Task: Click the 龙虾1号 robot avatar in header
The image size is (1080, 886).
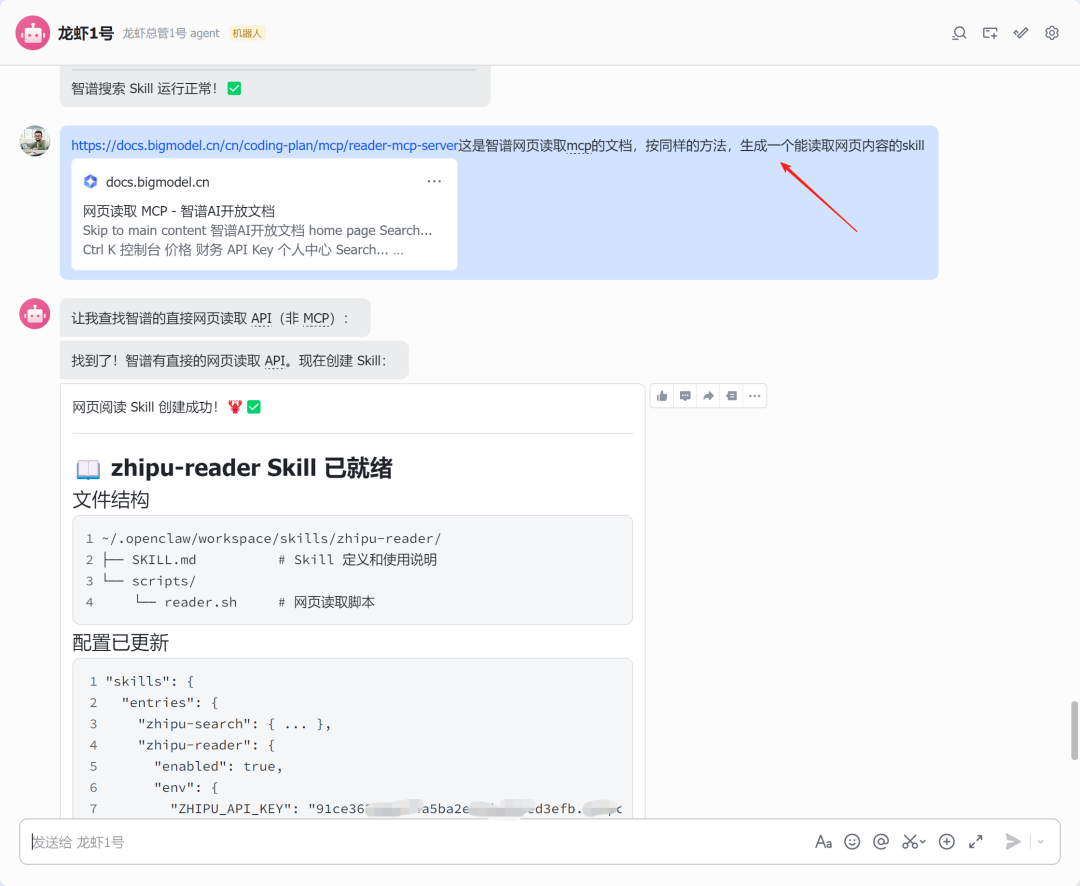Action: pos(33,33)
